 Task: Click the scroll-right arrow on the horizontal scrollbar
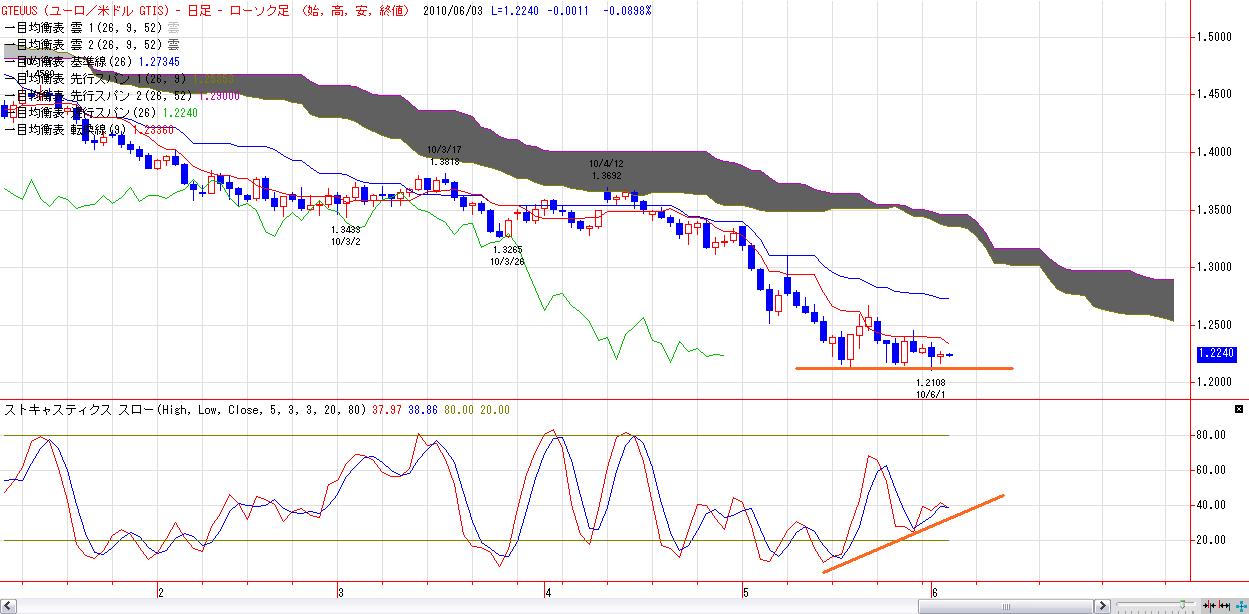coord(1102,606)
